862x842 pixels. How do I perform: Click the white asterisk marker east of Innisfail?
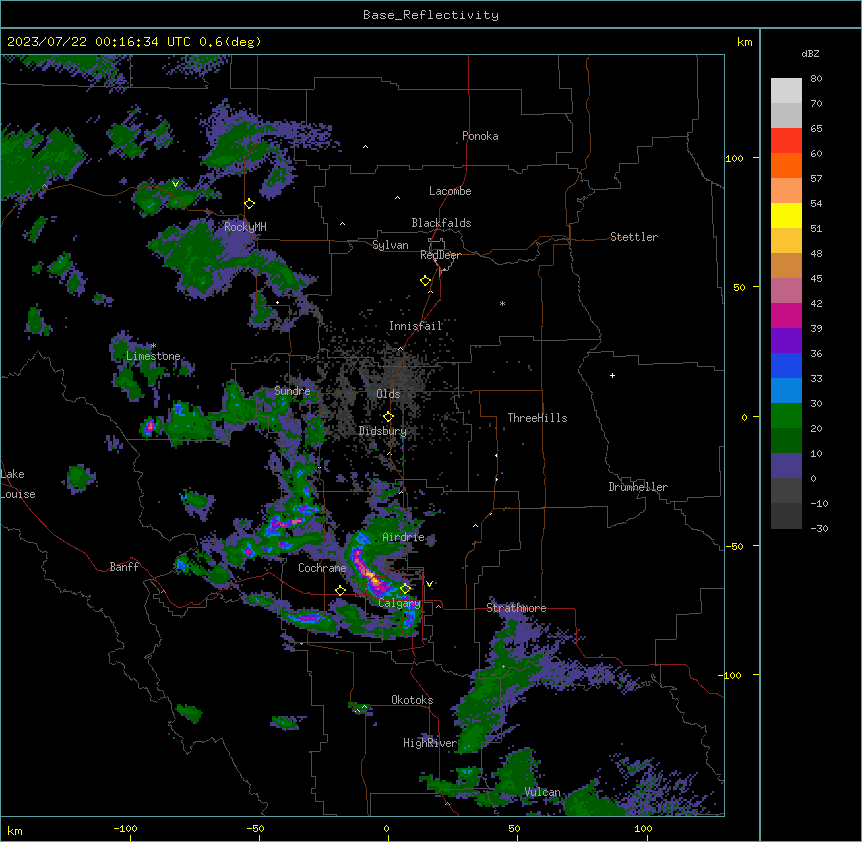point(502,303)
